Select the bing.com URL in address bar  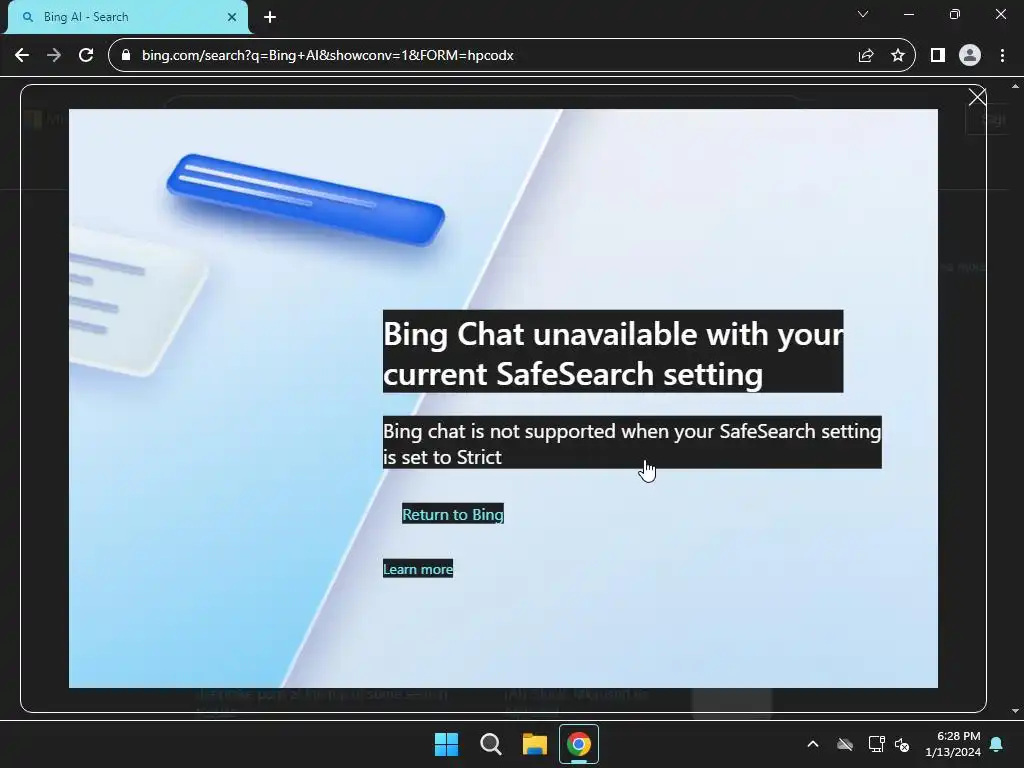coord(328,56)
